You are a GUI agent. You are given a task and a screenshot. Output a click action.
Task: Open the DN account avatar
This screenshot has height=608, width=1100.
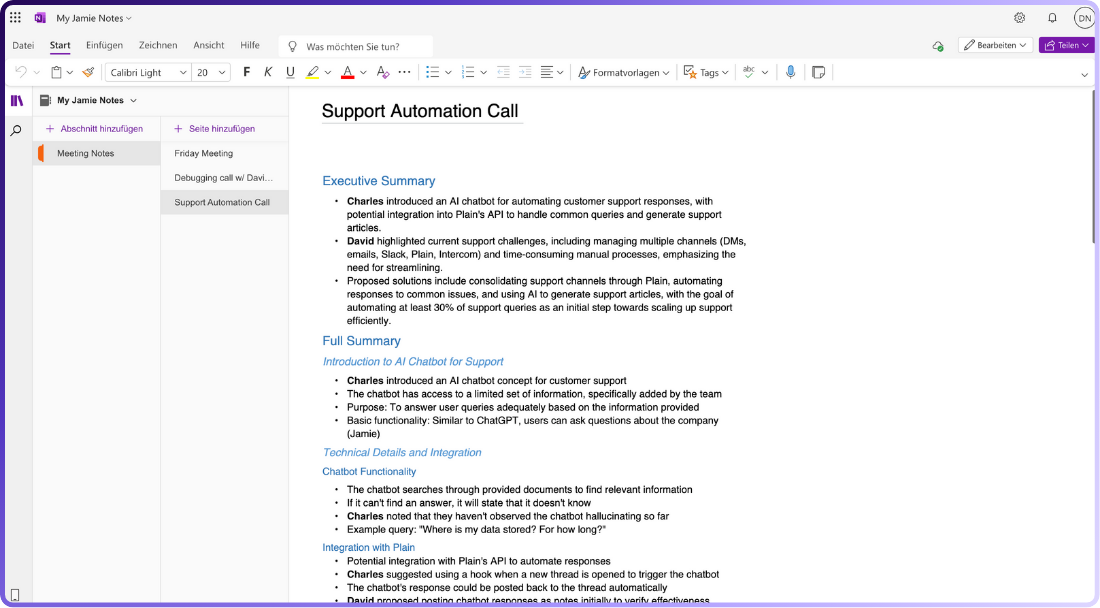[1085, 18]
